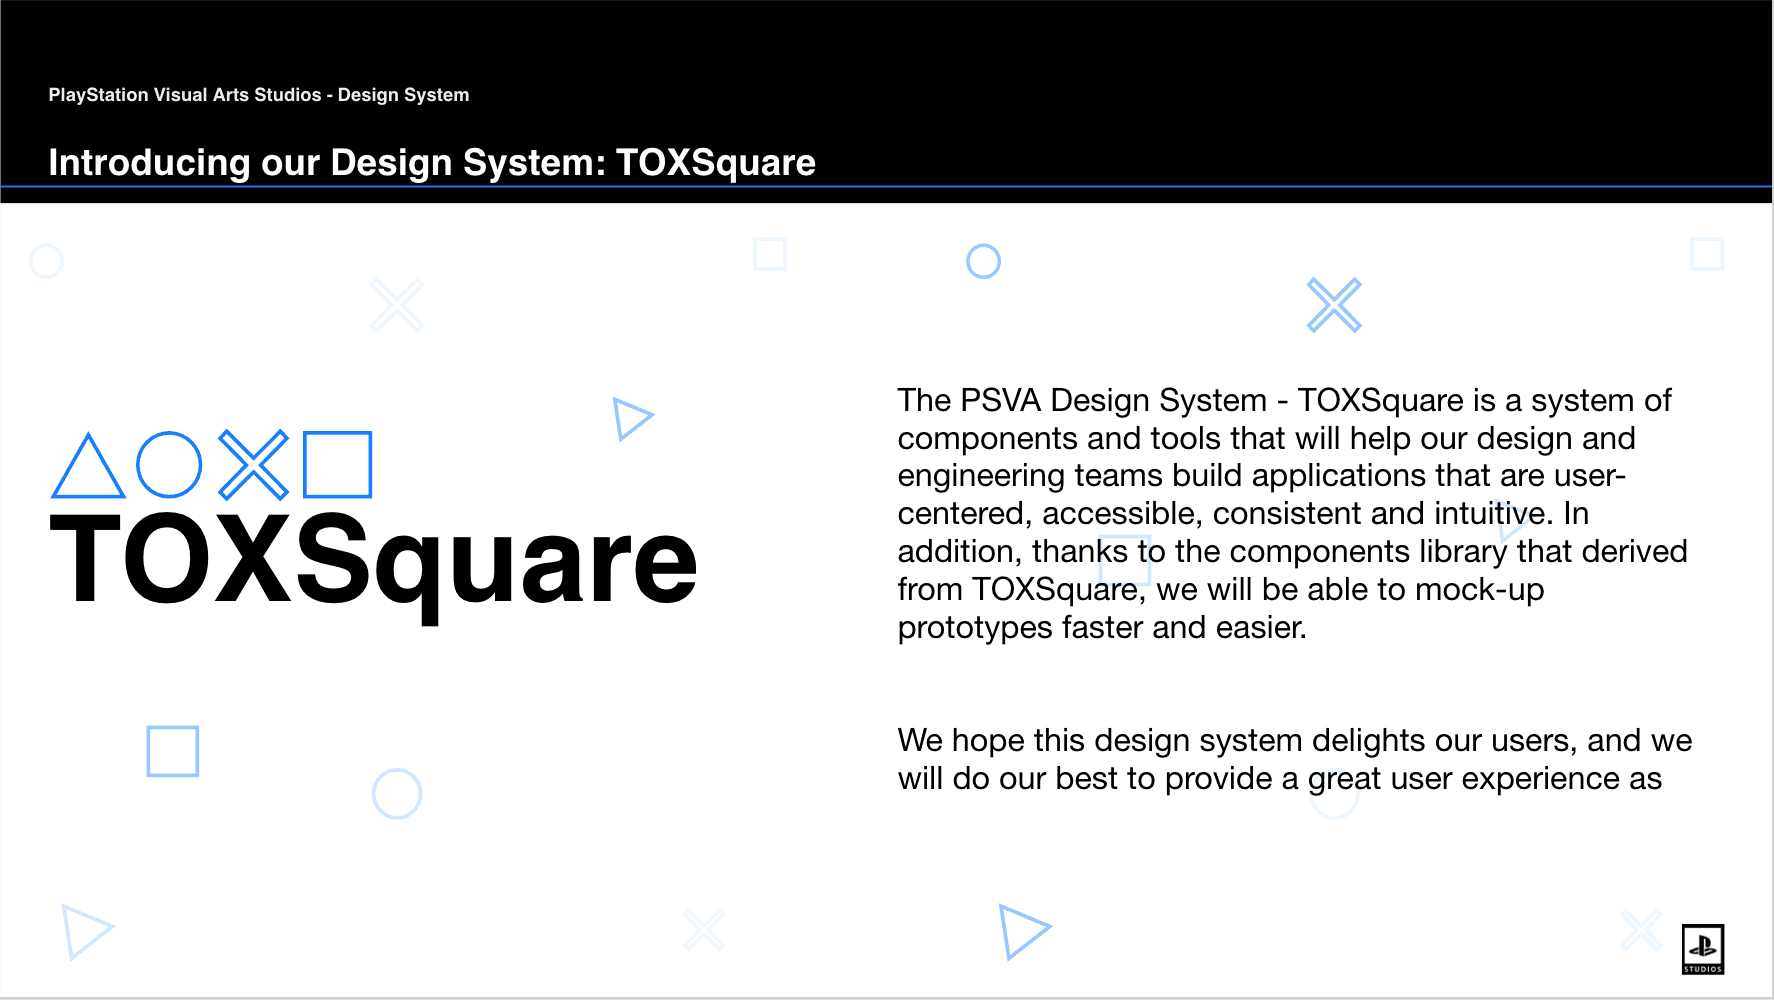This screenshot has height=1000, width=1774.
Task: Click the "PlayStation Visual Arts Studios - Design System" subtitle
Action: pyautogui.click(x=259, y=95)
